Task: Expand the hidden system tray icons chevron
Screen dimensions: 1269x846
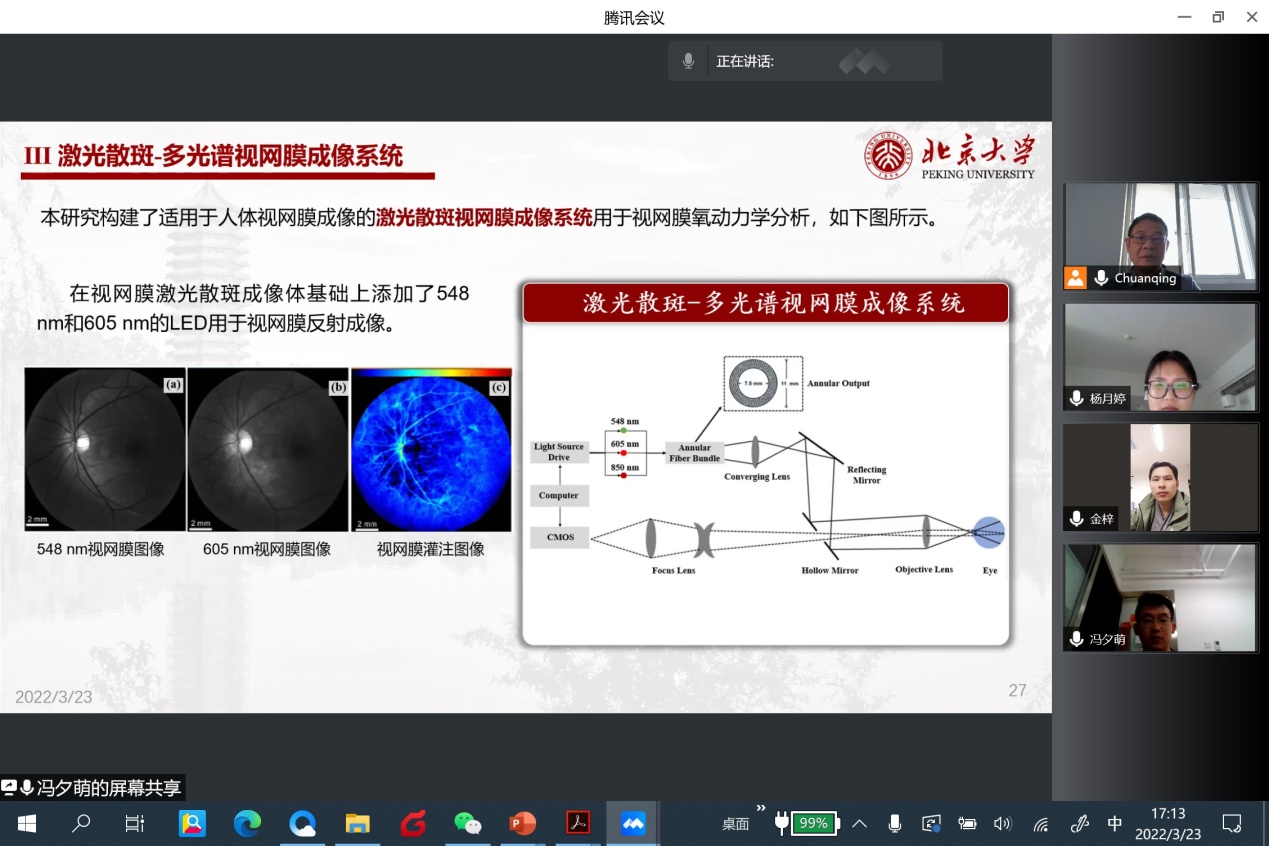Action: click(x=859, y=823)
